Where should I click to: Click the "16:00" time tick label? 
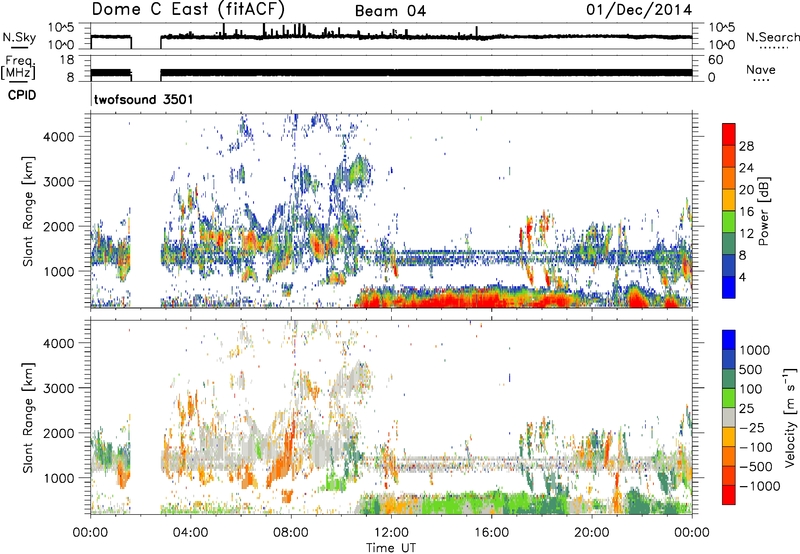pyautogui.click(x=491, y=533)
